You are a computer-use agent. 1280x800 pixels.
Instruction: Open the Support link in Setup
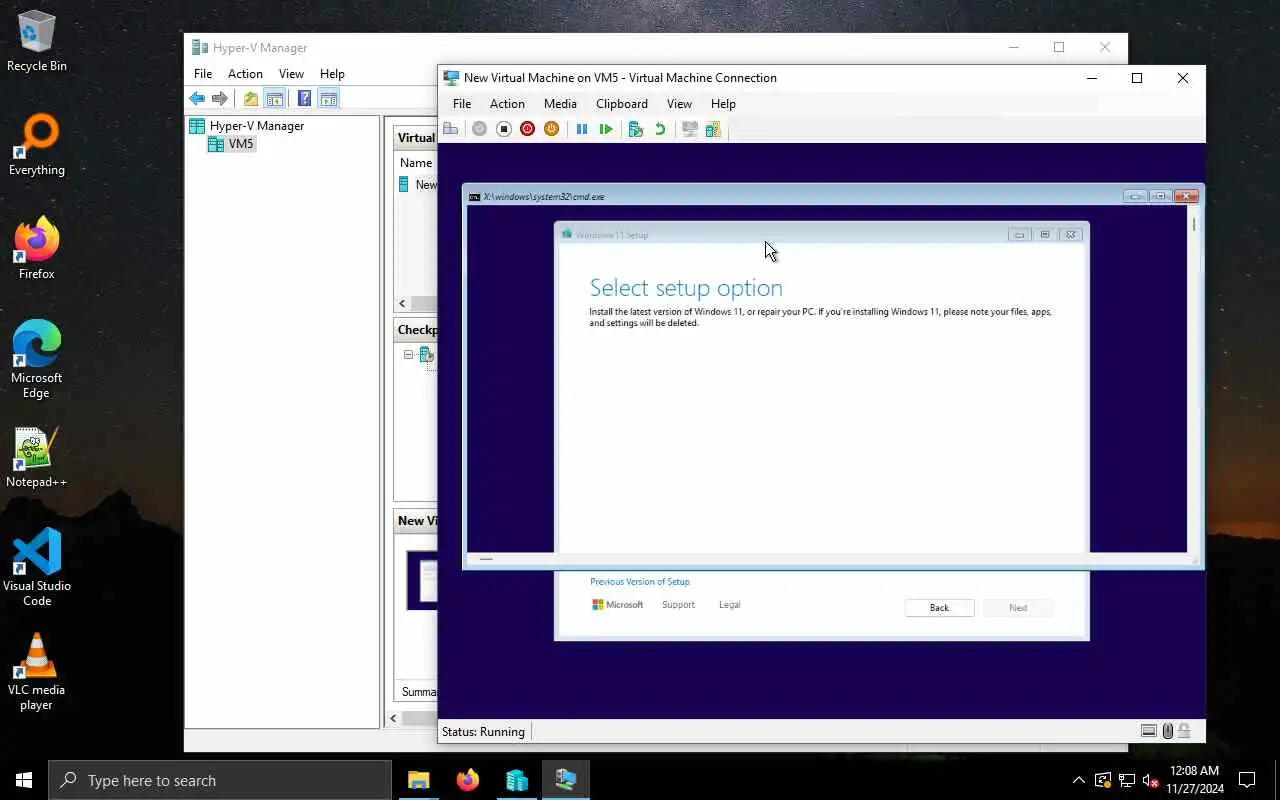(x=678, y=604)
